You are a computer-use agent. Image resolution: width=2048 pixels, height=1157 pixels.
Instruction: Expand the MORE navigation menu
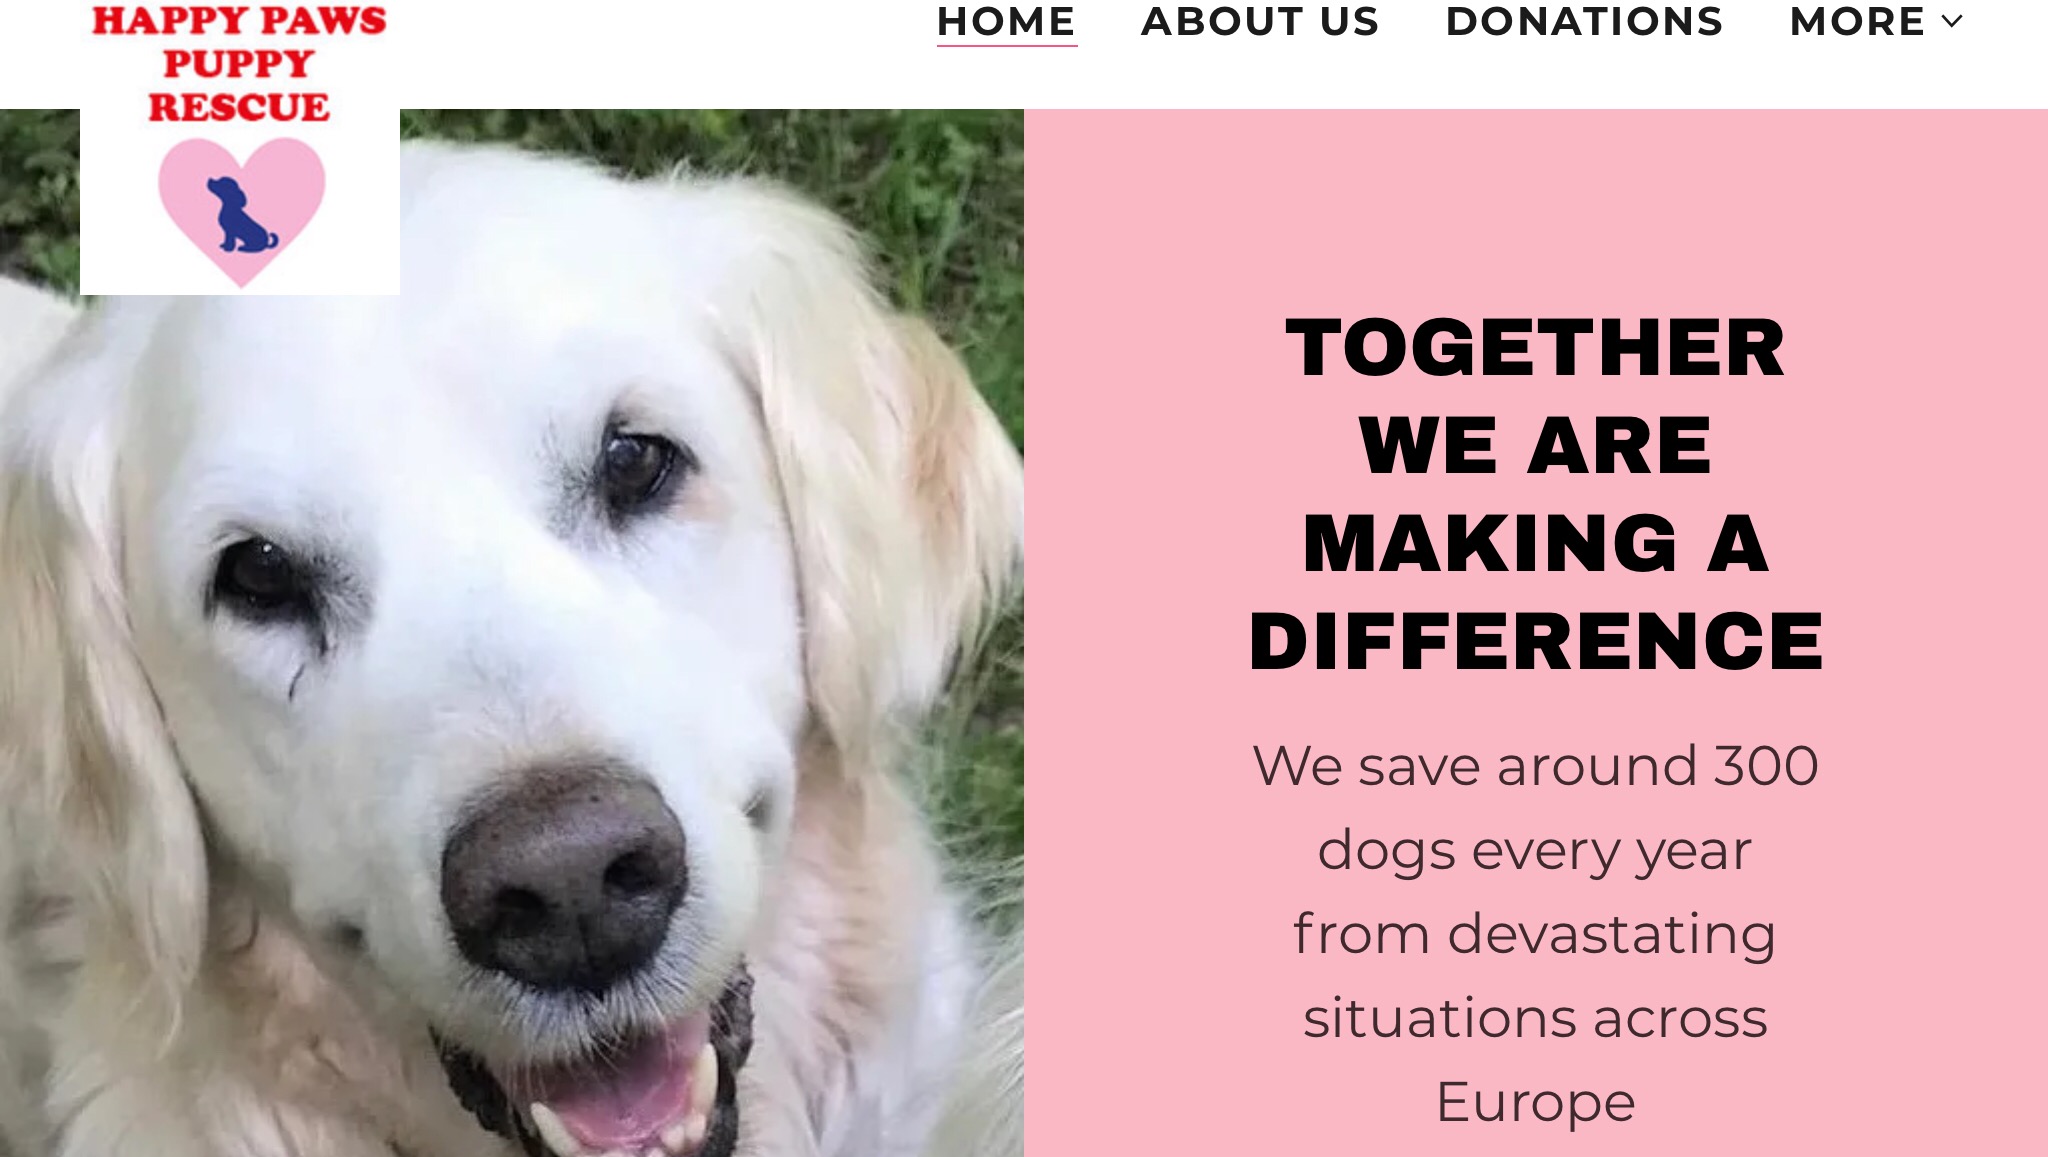click(1876, 22)
